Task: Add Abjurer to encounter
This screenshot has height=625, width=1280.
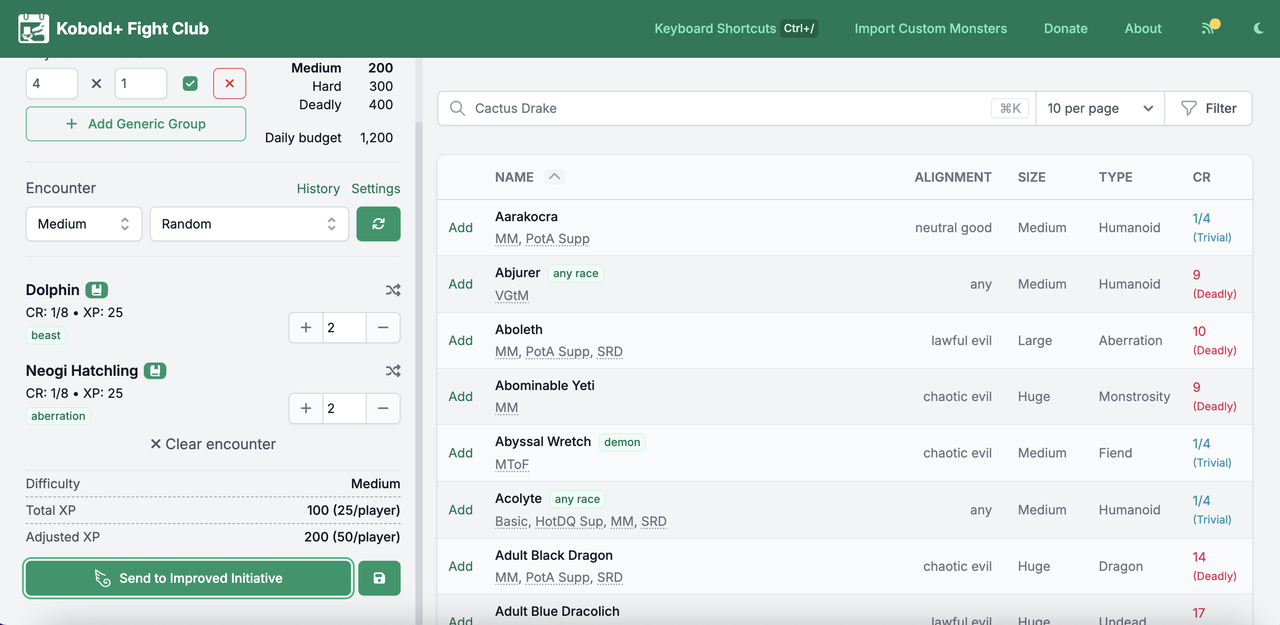Action: (x=461, y=284)
